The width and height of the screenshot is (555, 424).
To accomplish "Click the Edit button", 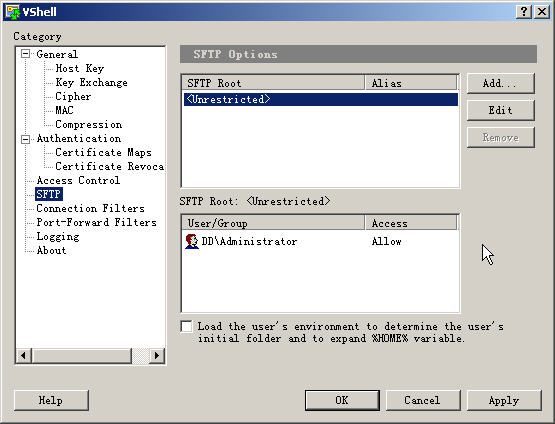I will (500, 110).
